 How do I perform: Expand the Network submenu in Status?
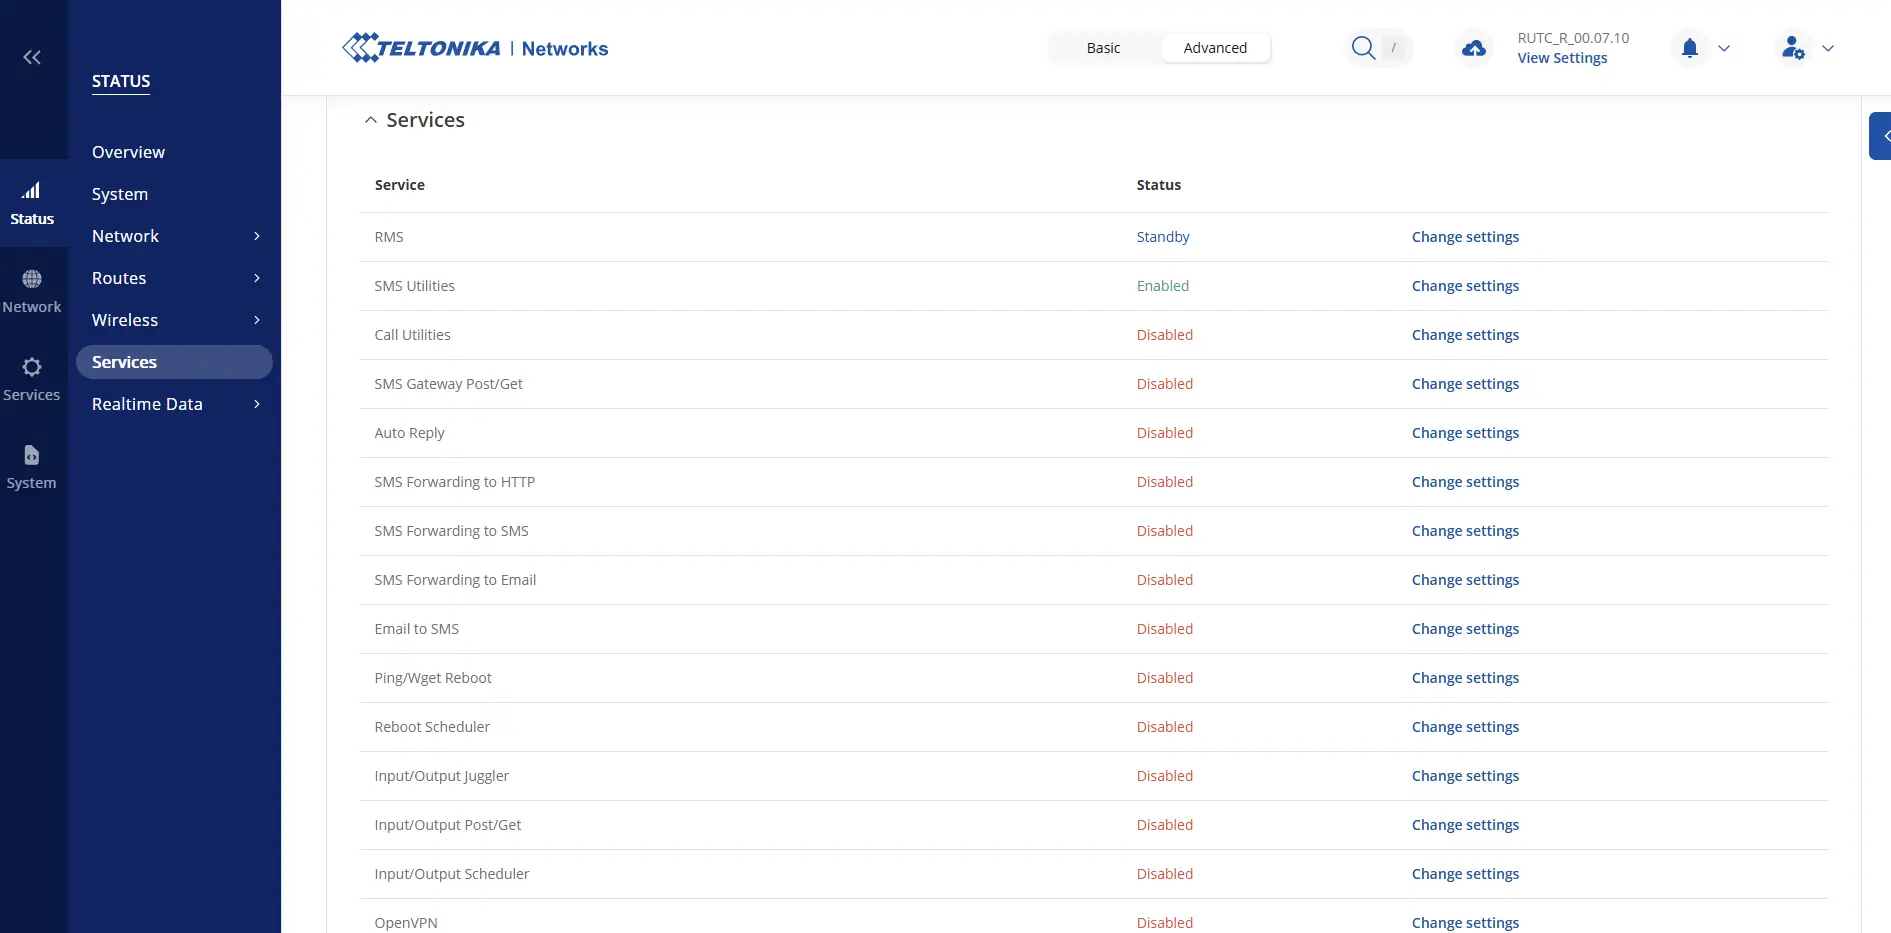pyautogui.click(x=257, y=236)
